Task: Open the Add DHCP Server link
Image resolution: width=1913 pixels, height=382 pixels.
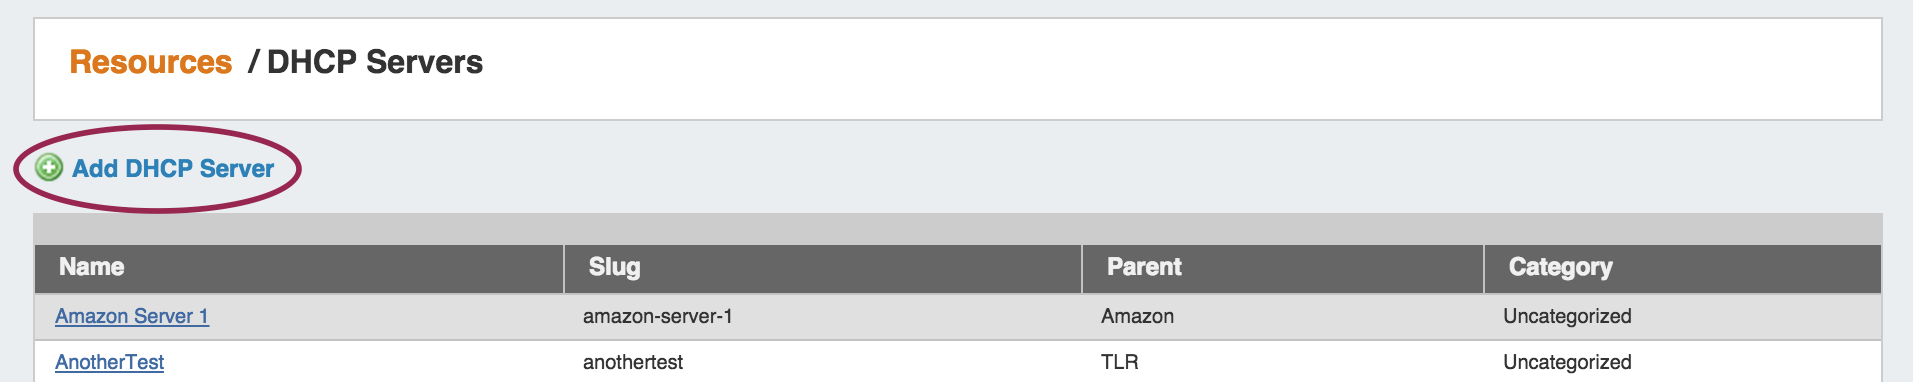Action: [173, 169]
